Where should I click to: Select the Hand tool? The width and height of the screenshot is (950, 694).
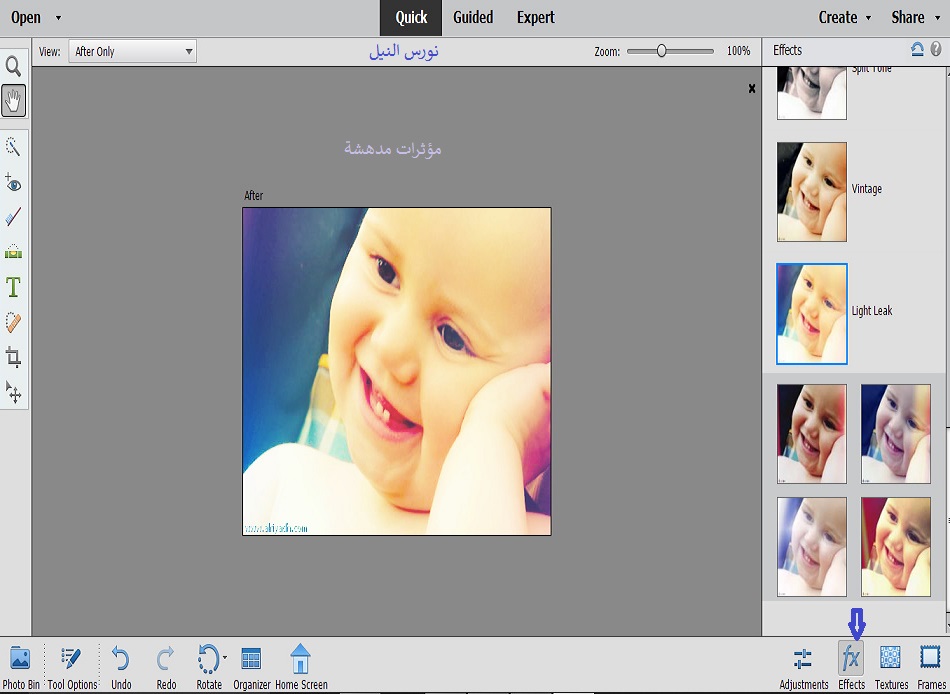14,101
